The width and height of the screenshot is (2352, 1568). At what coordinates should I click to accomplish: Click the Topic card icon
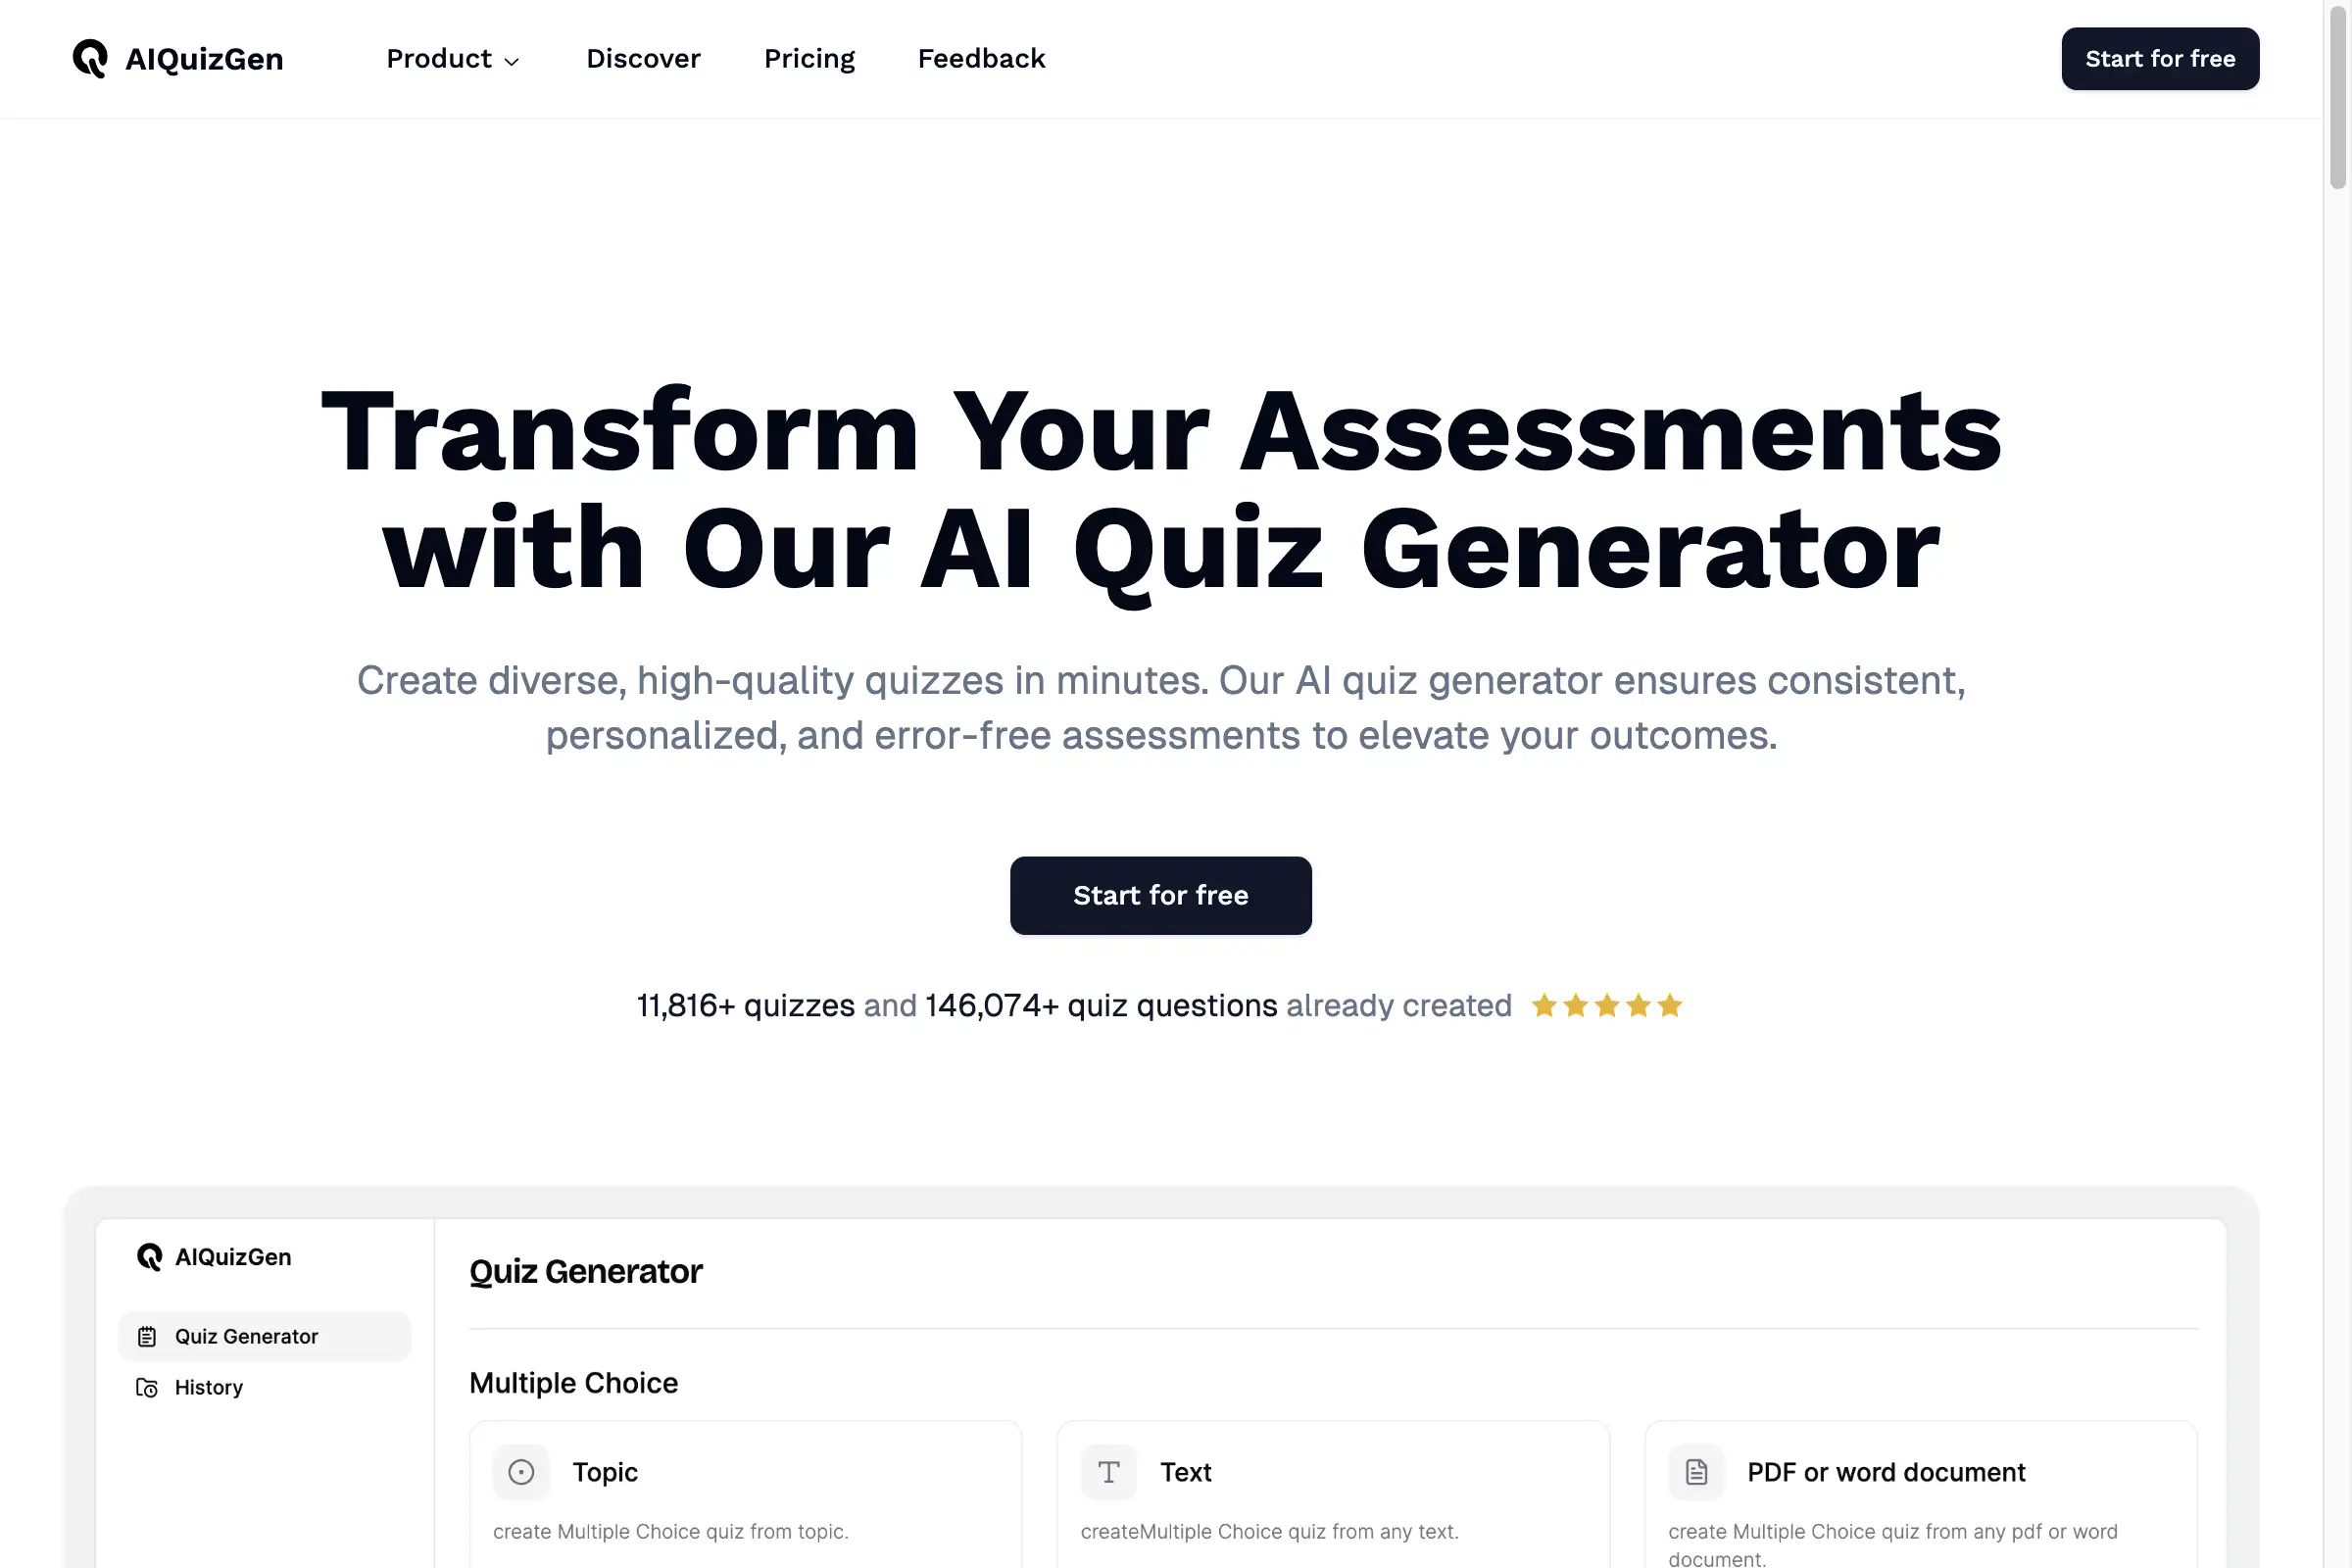tap(519, 1468)
